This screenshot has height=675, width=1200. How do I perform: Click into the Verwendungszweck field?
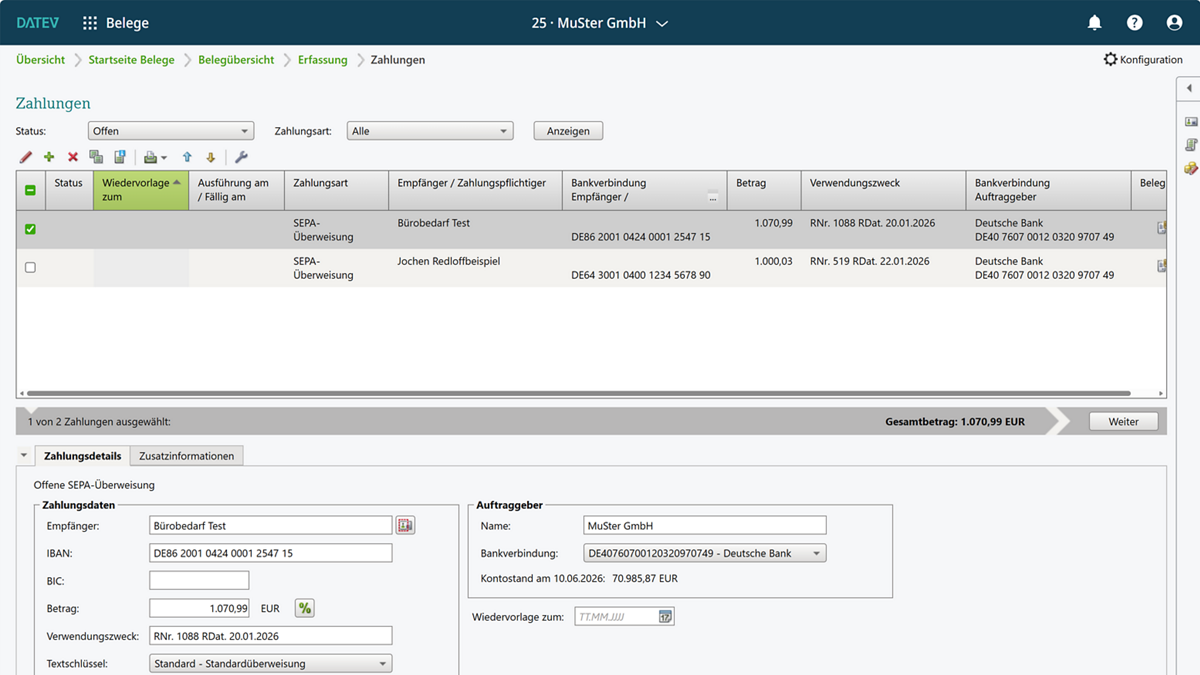click(271, 636)
